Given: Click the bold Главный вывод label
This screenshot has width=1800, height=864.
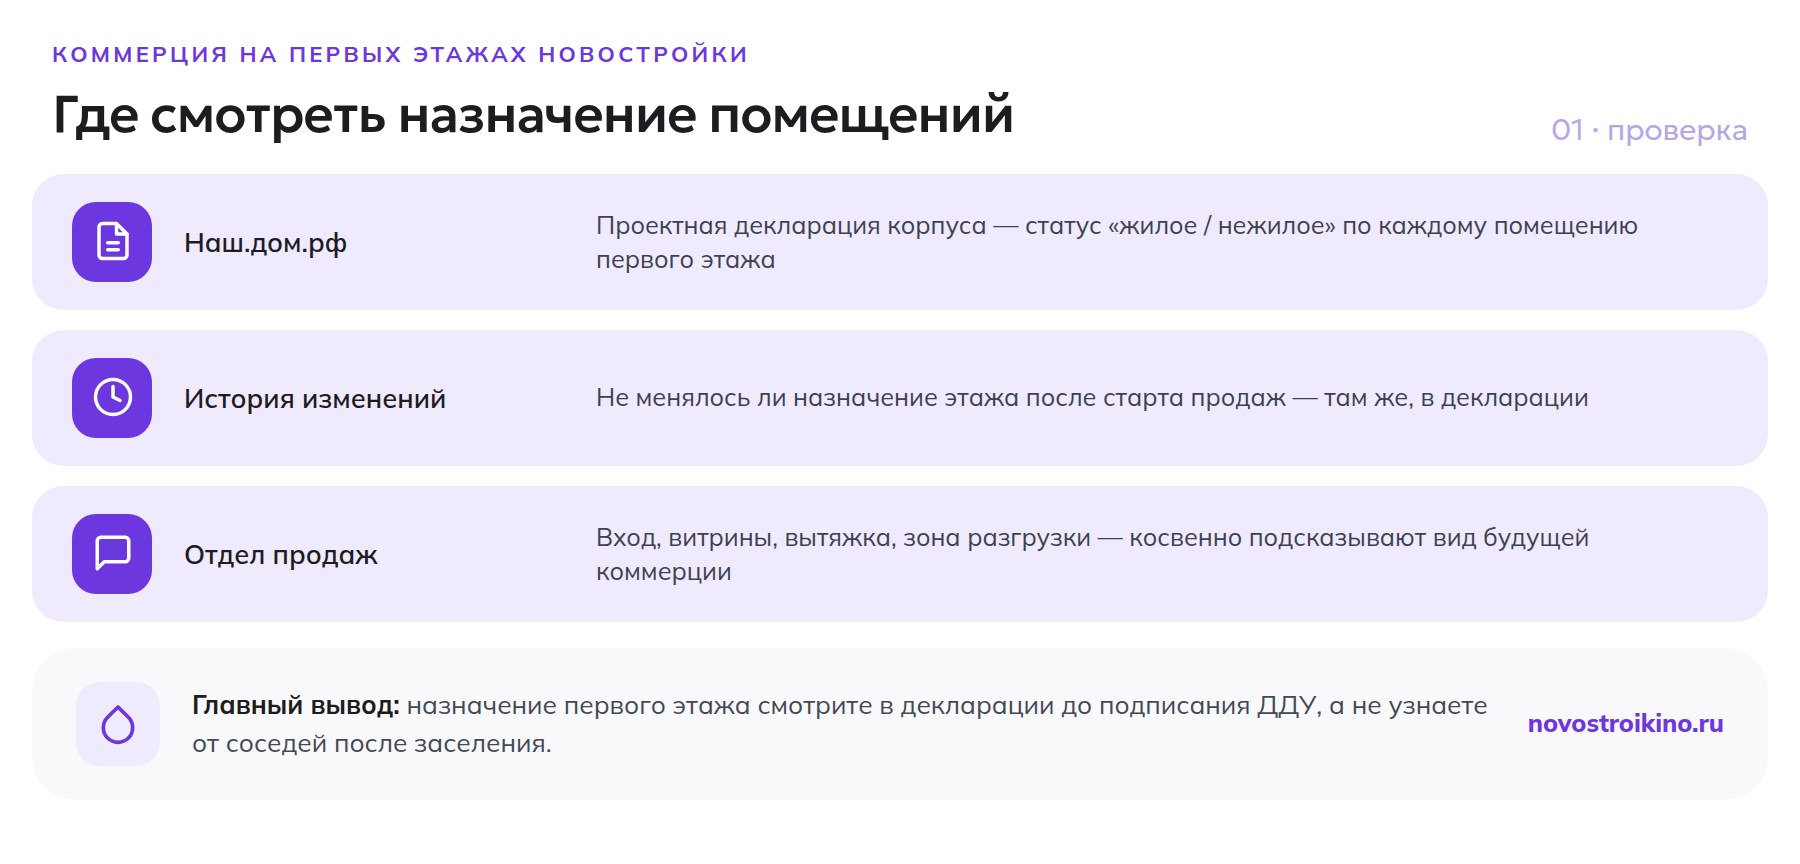Looking at the screenshot, I should click(x=296, y=706).
